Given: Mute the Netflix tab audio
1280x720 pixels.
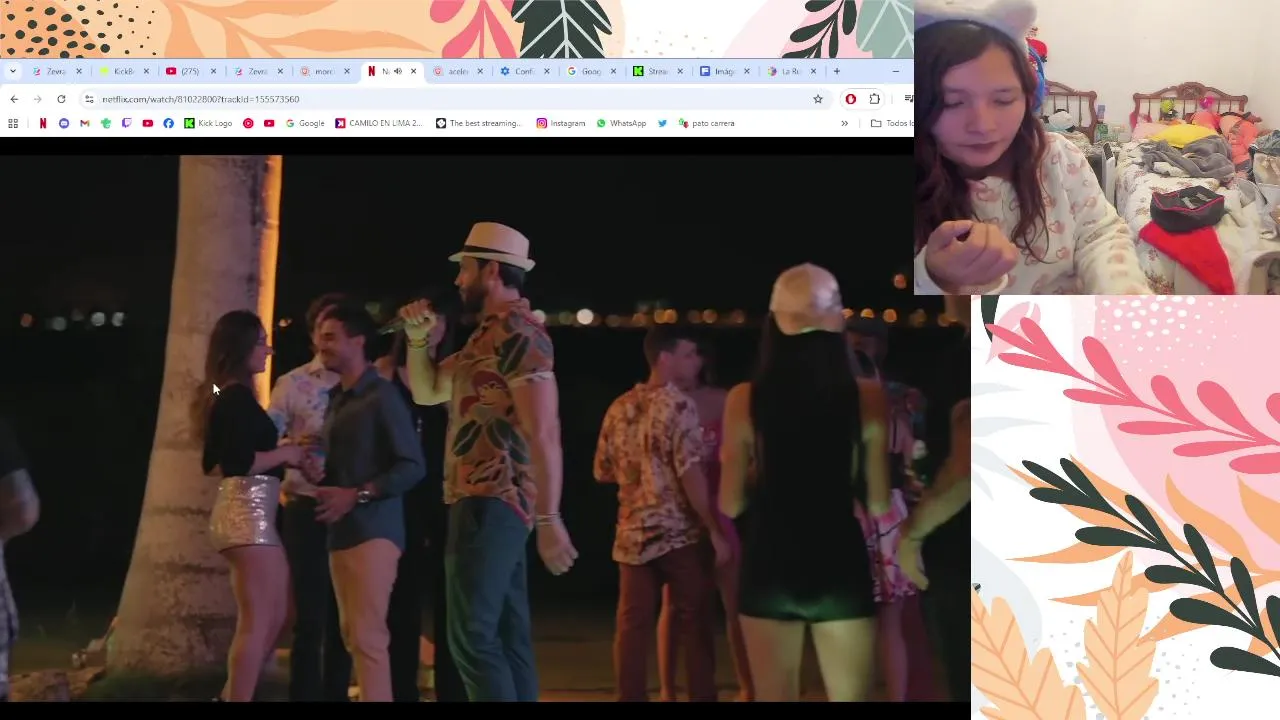Looking at the screenshot, I should [x=398, y=71].
